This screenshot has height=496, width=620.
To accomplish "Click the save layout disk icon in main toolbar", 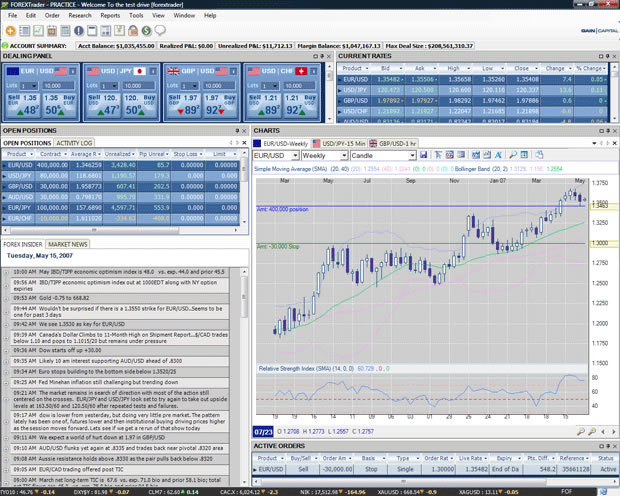I will (119, 30).
